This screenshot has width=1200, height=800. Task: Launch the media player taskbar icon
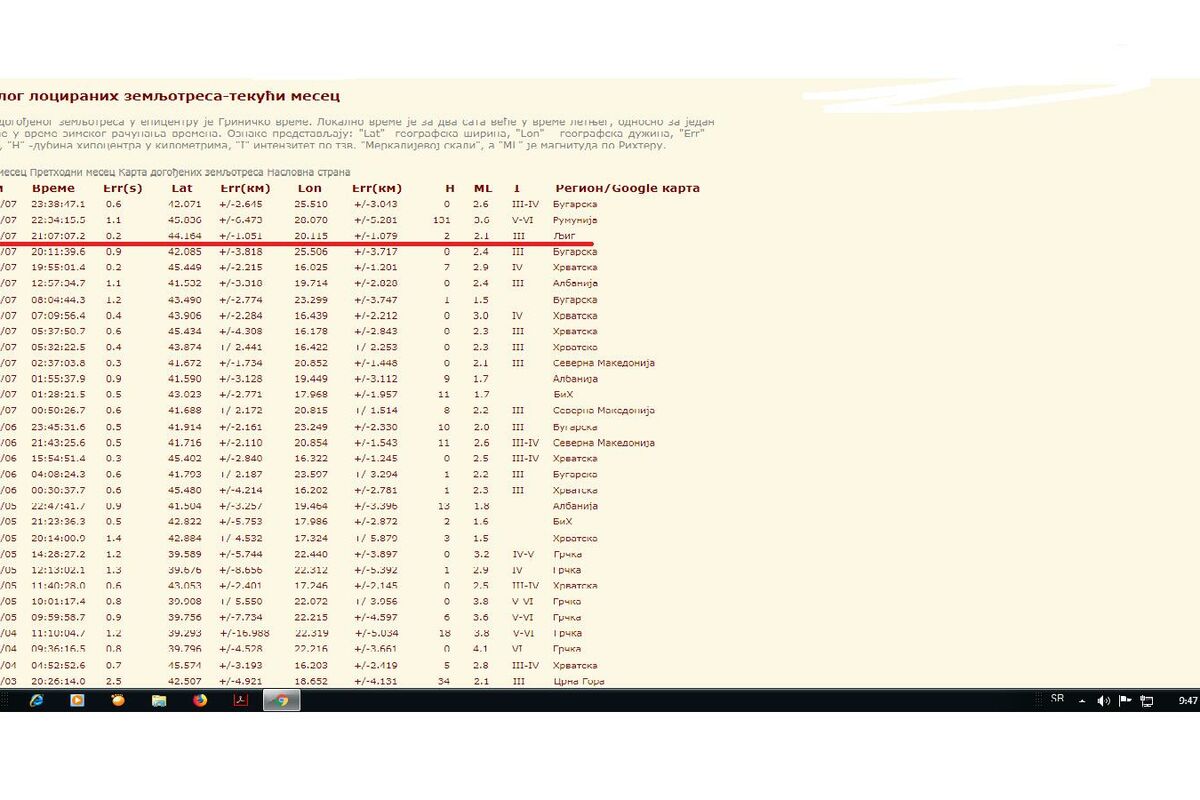coord(77,701)
